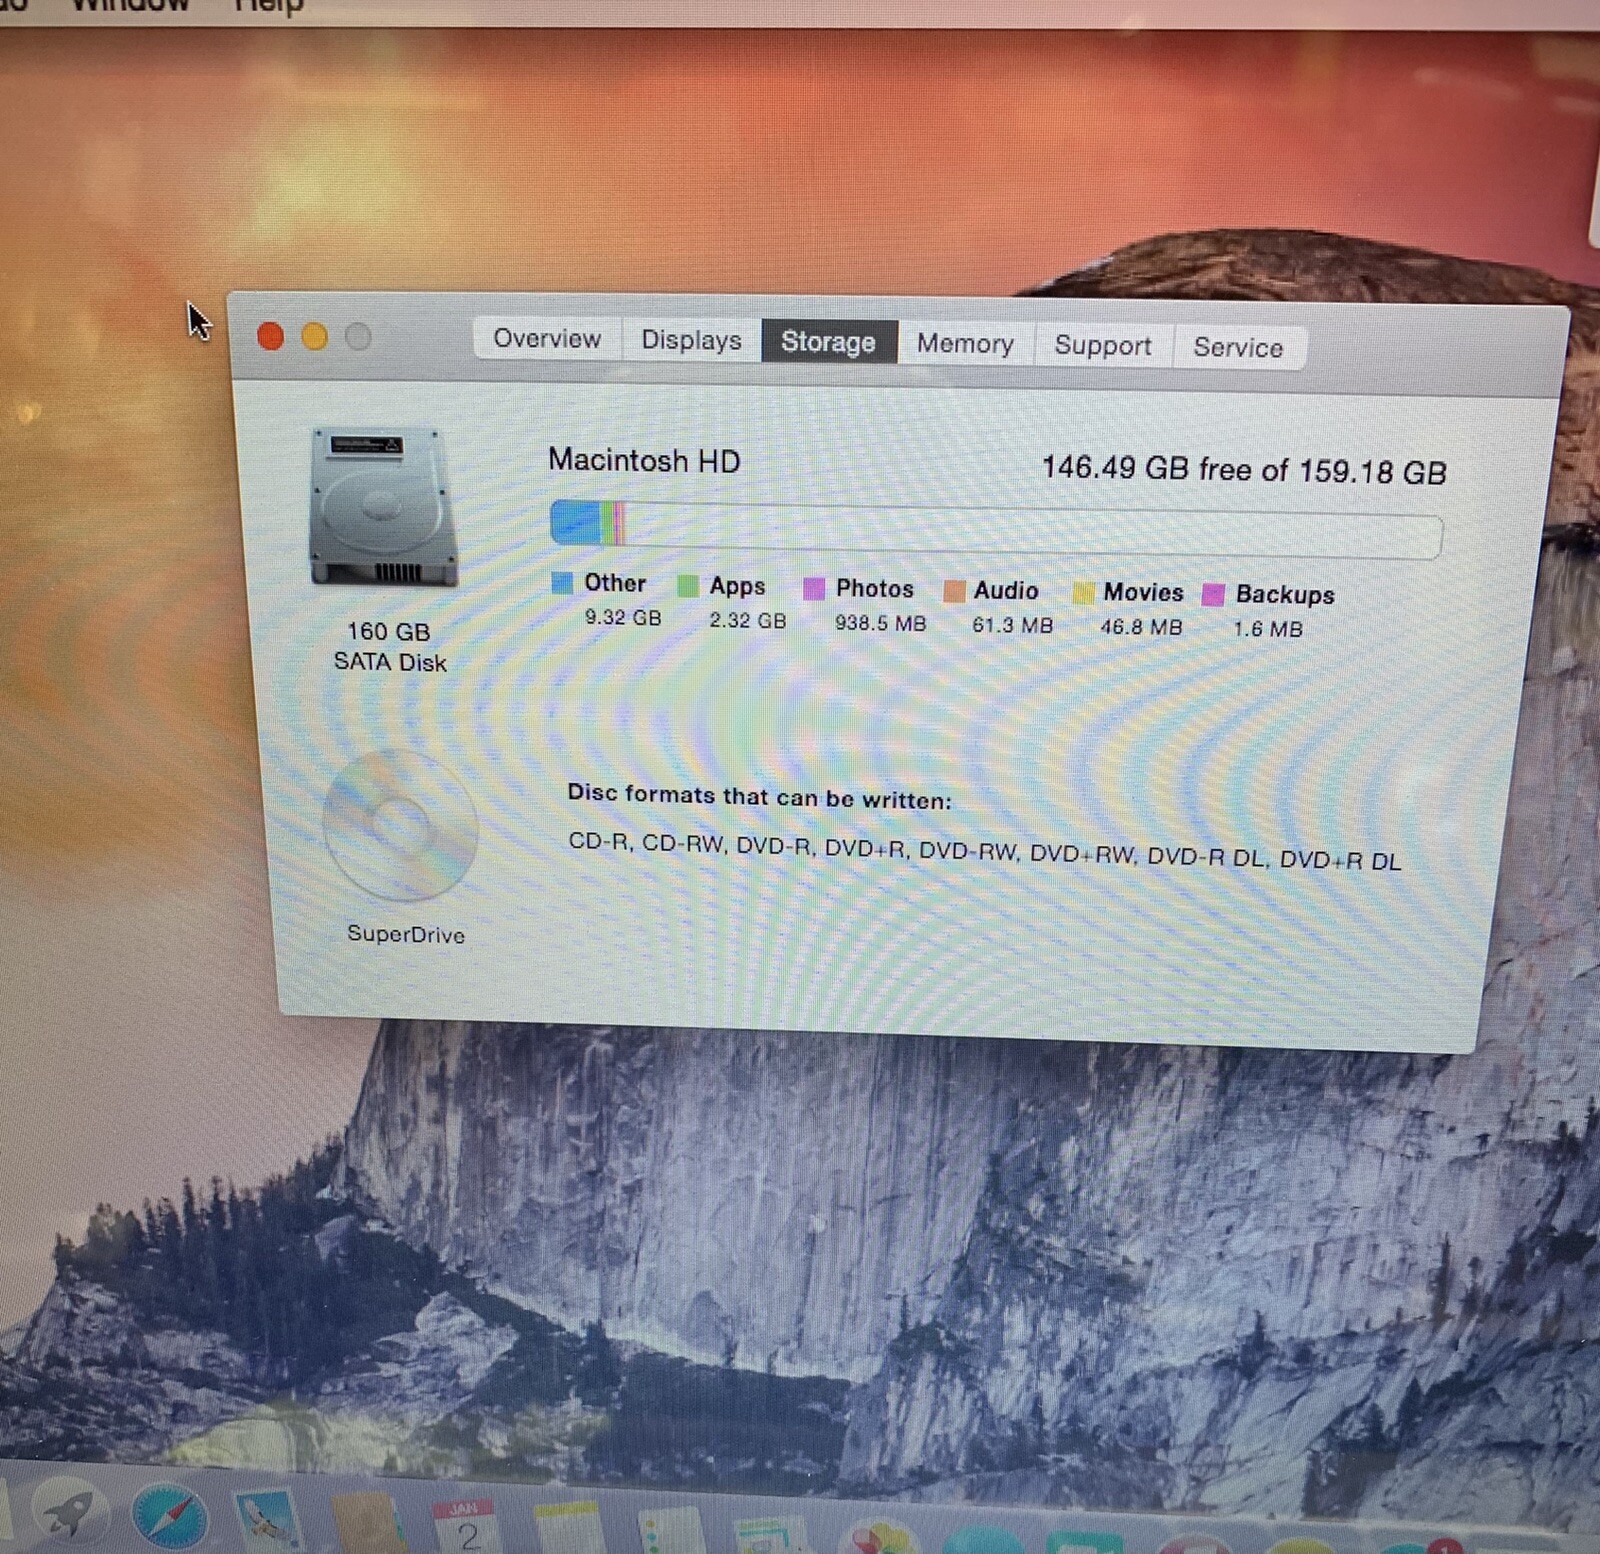The image size is (1600, 1554).
Task: Click the "Movies" category label
Action: (1144, 593)
